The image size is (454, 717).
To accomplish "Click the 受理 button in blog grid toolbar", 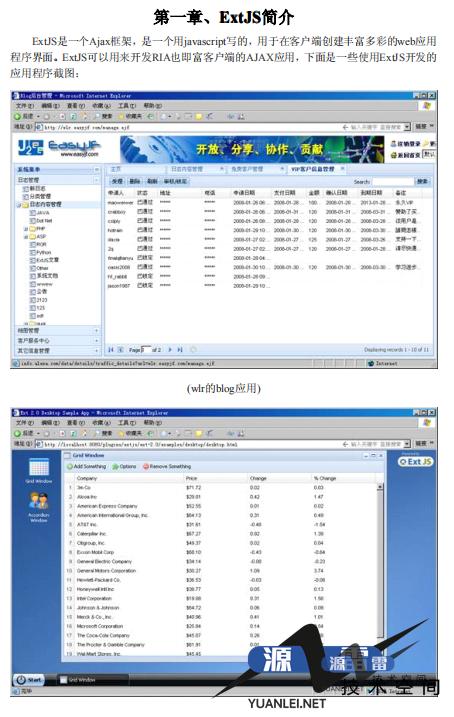I will [118, 182].
